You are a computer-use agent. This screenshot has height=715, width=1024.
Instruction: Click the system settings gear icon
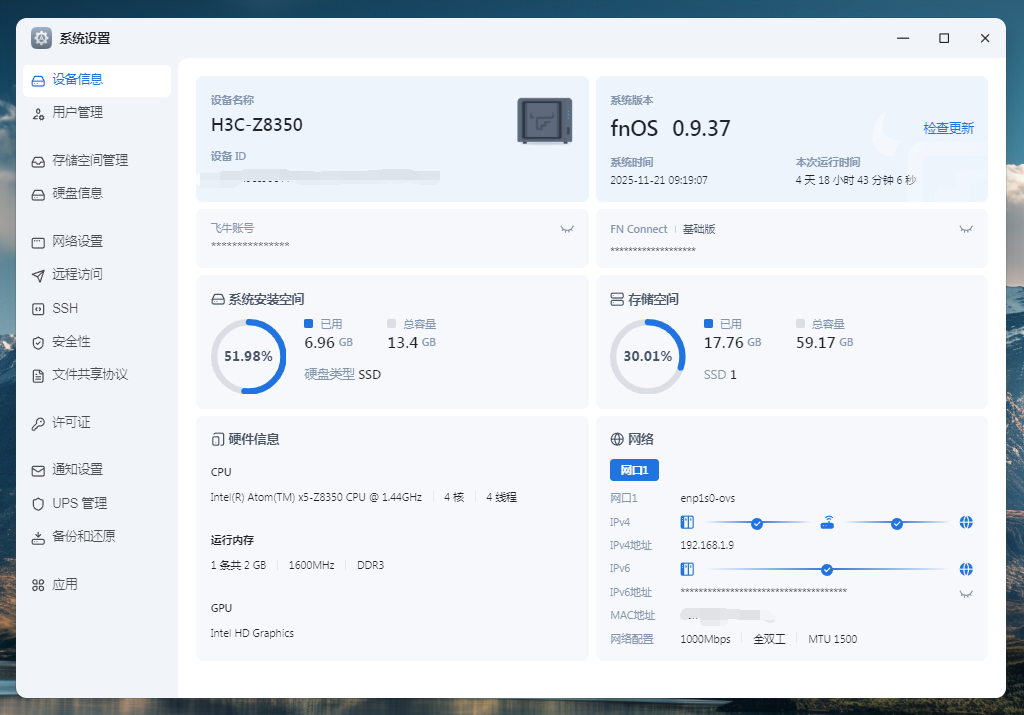(x=41, y=38)
